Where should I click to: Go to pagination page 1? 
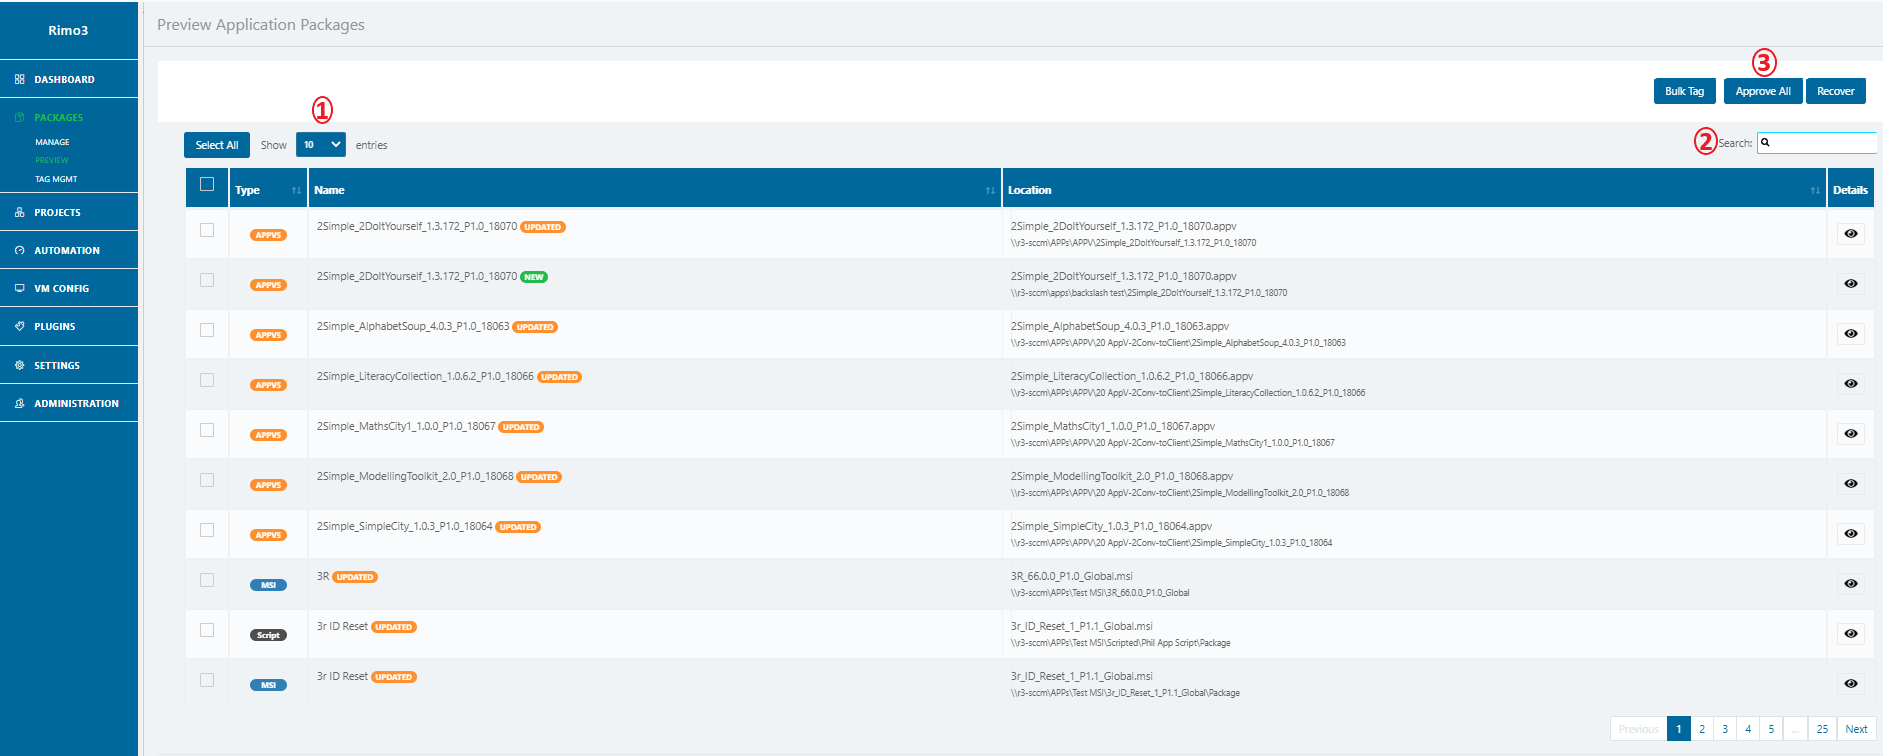[x=1679, y=729]
